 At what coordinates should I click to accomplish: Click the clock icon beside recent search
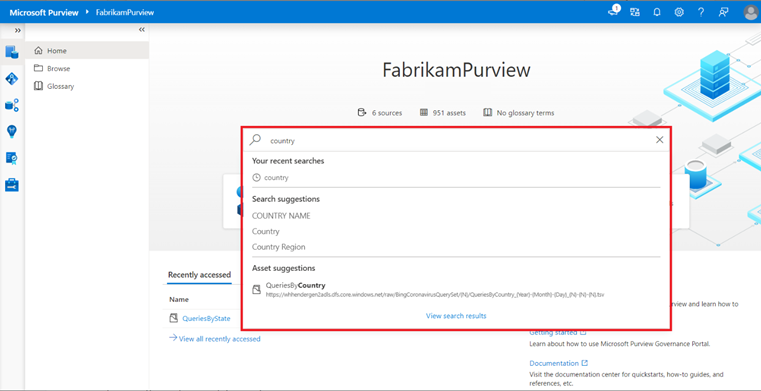tap(257, 178)
